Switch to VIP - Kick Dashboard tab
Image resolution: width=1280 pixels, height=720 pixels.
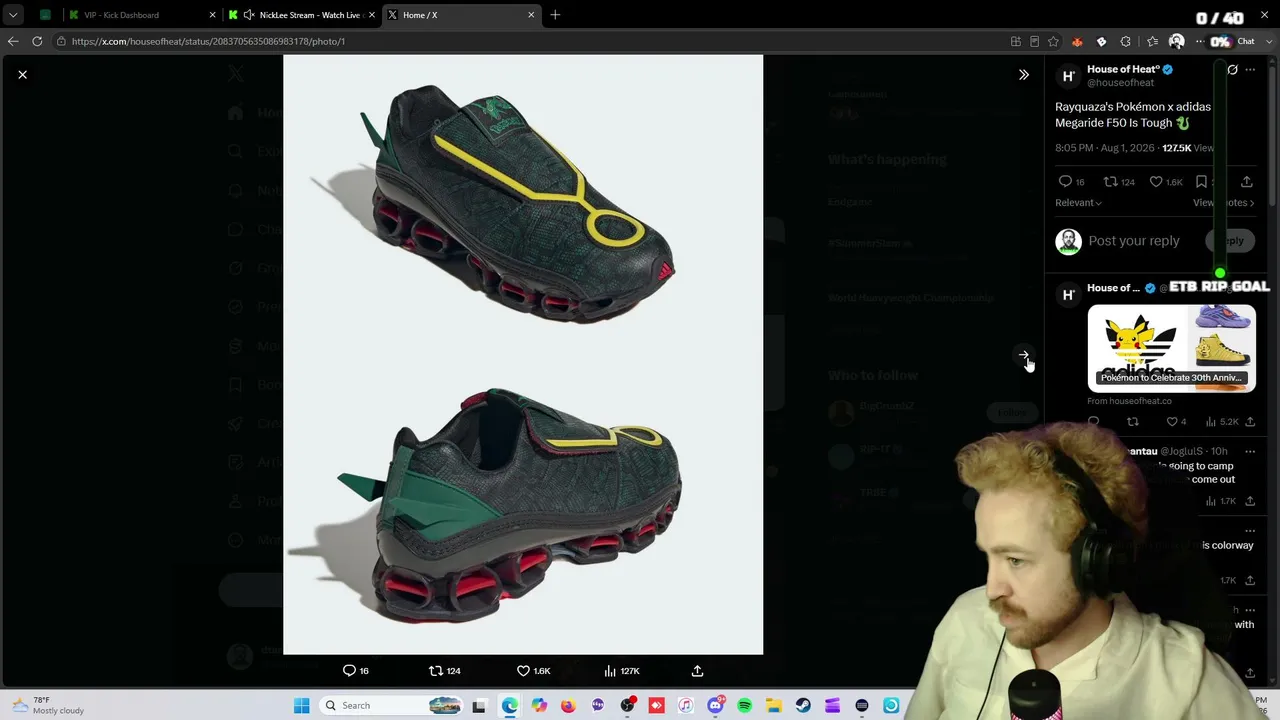[x=143, y=15]
